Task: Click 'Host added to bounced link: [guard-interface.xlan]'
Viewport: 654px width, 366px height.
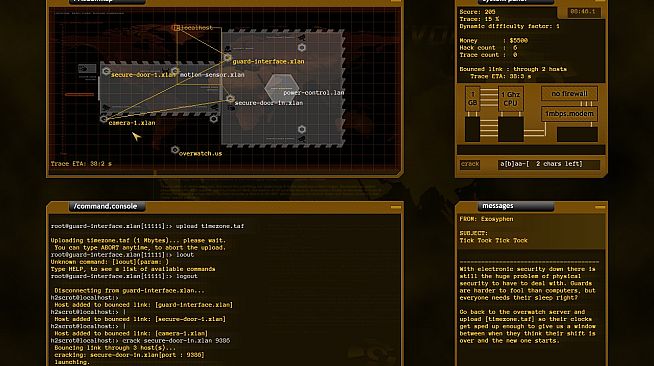Action: [x=143, y=305]
